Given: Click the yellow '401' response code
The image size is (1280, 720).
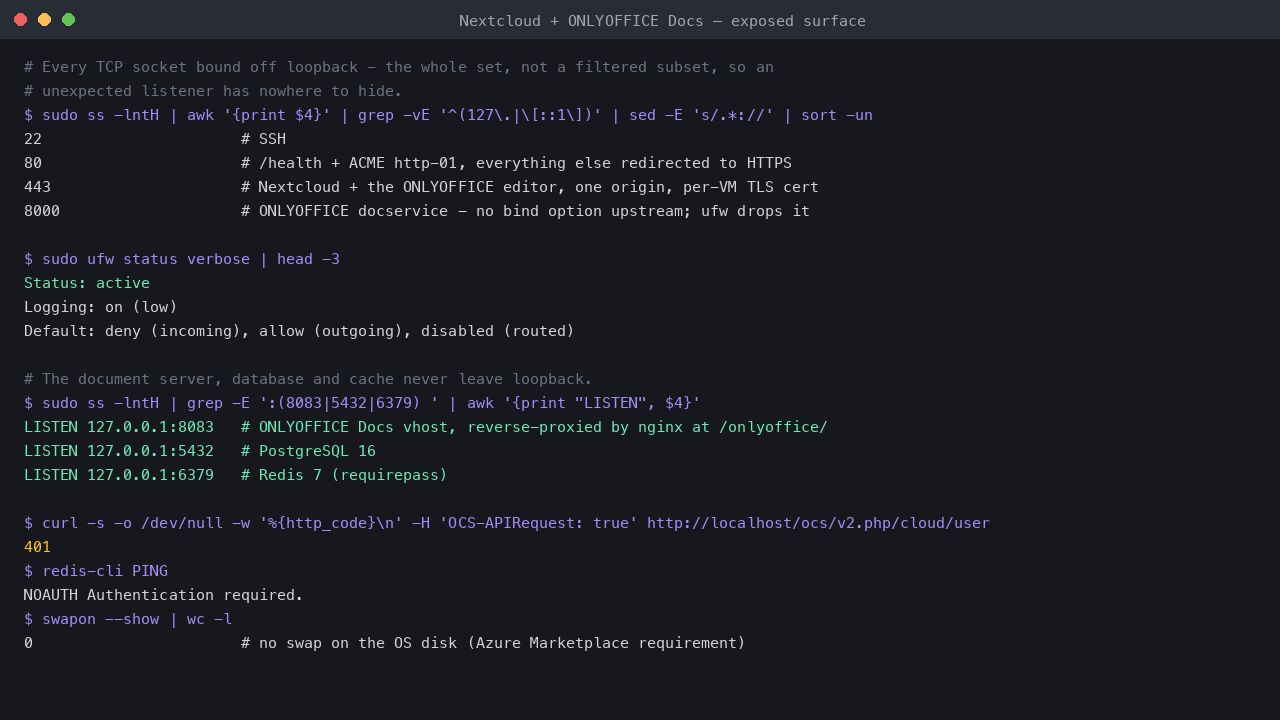Looking at the screenshot, I should (x=37, y=547).
